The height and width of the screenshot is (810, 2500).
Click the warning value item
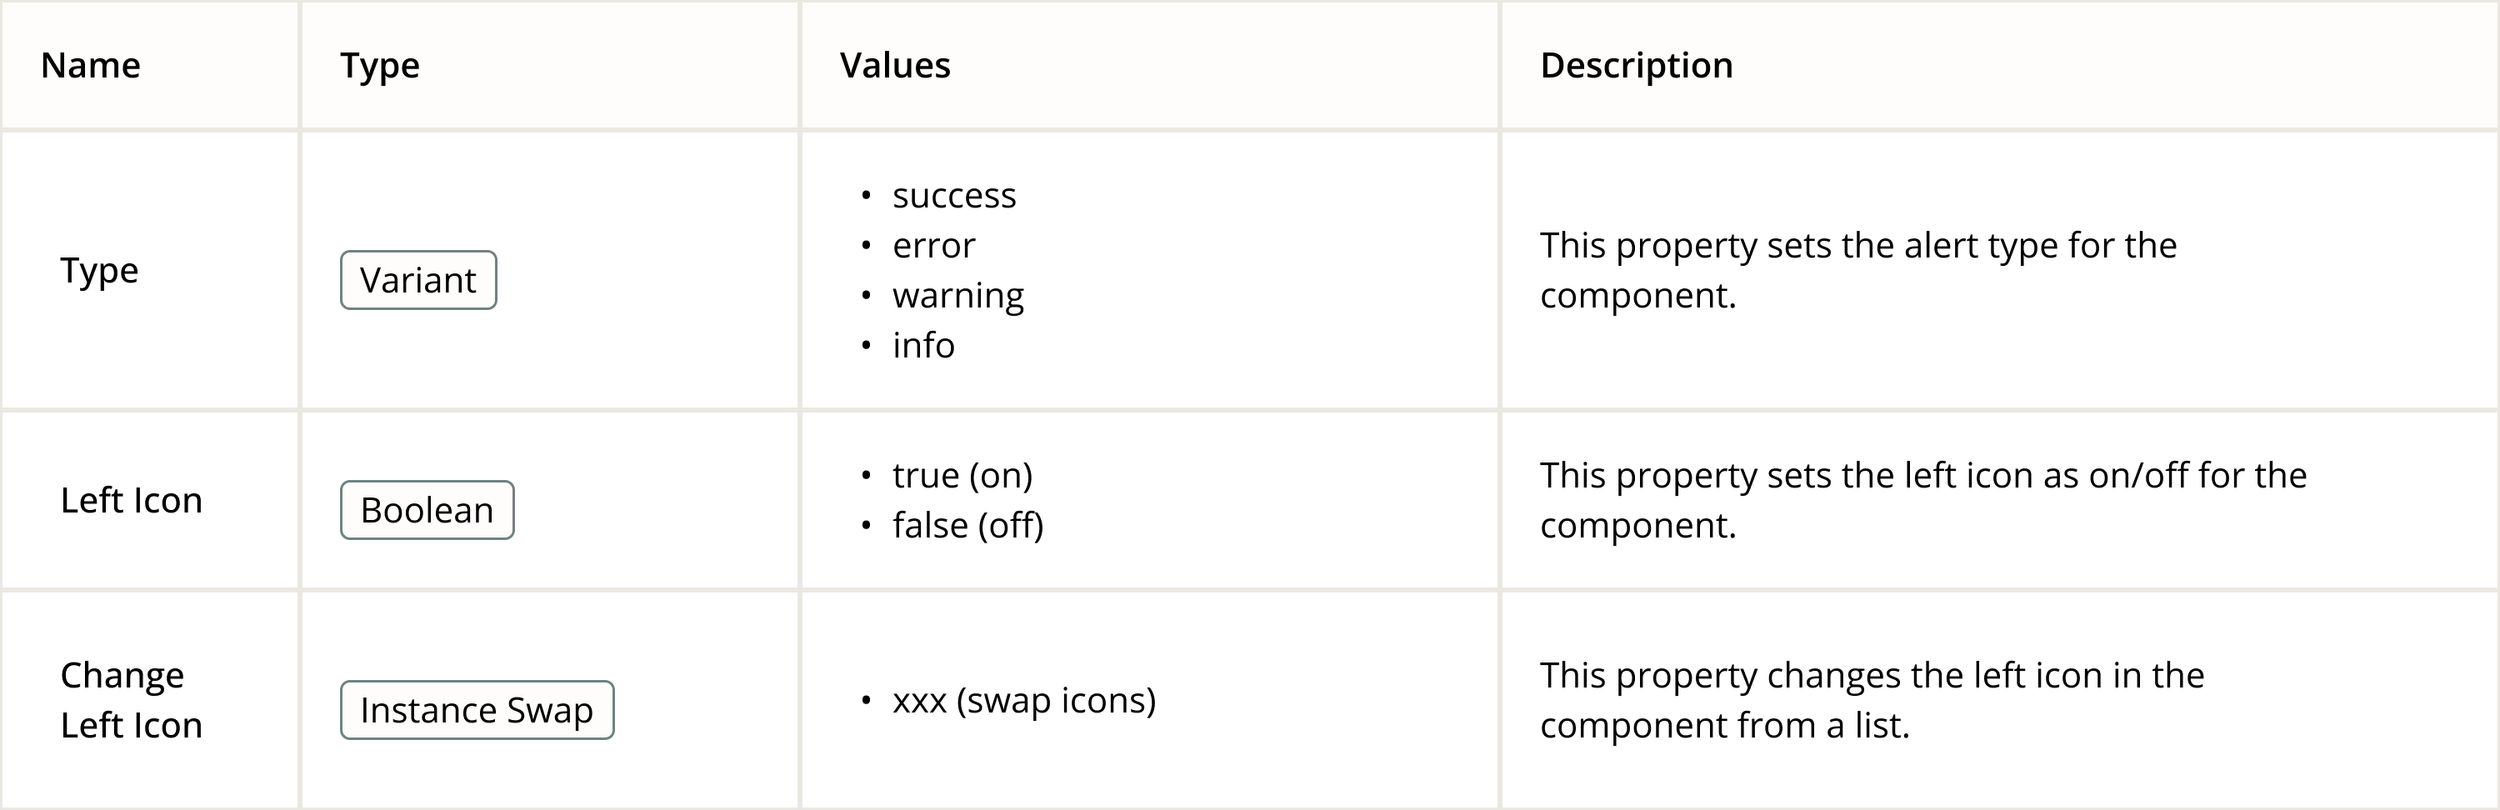click(x=958, y=296)
